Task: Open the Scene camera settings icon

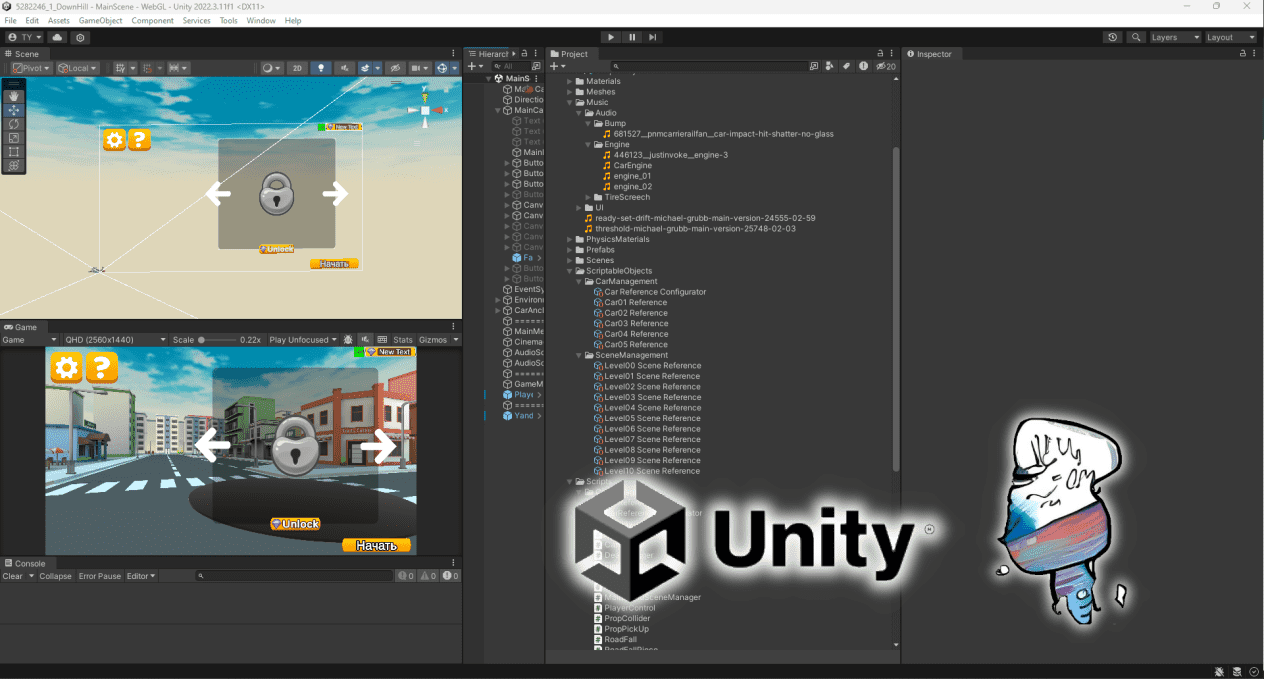Action: pos(419,68)
